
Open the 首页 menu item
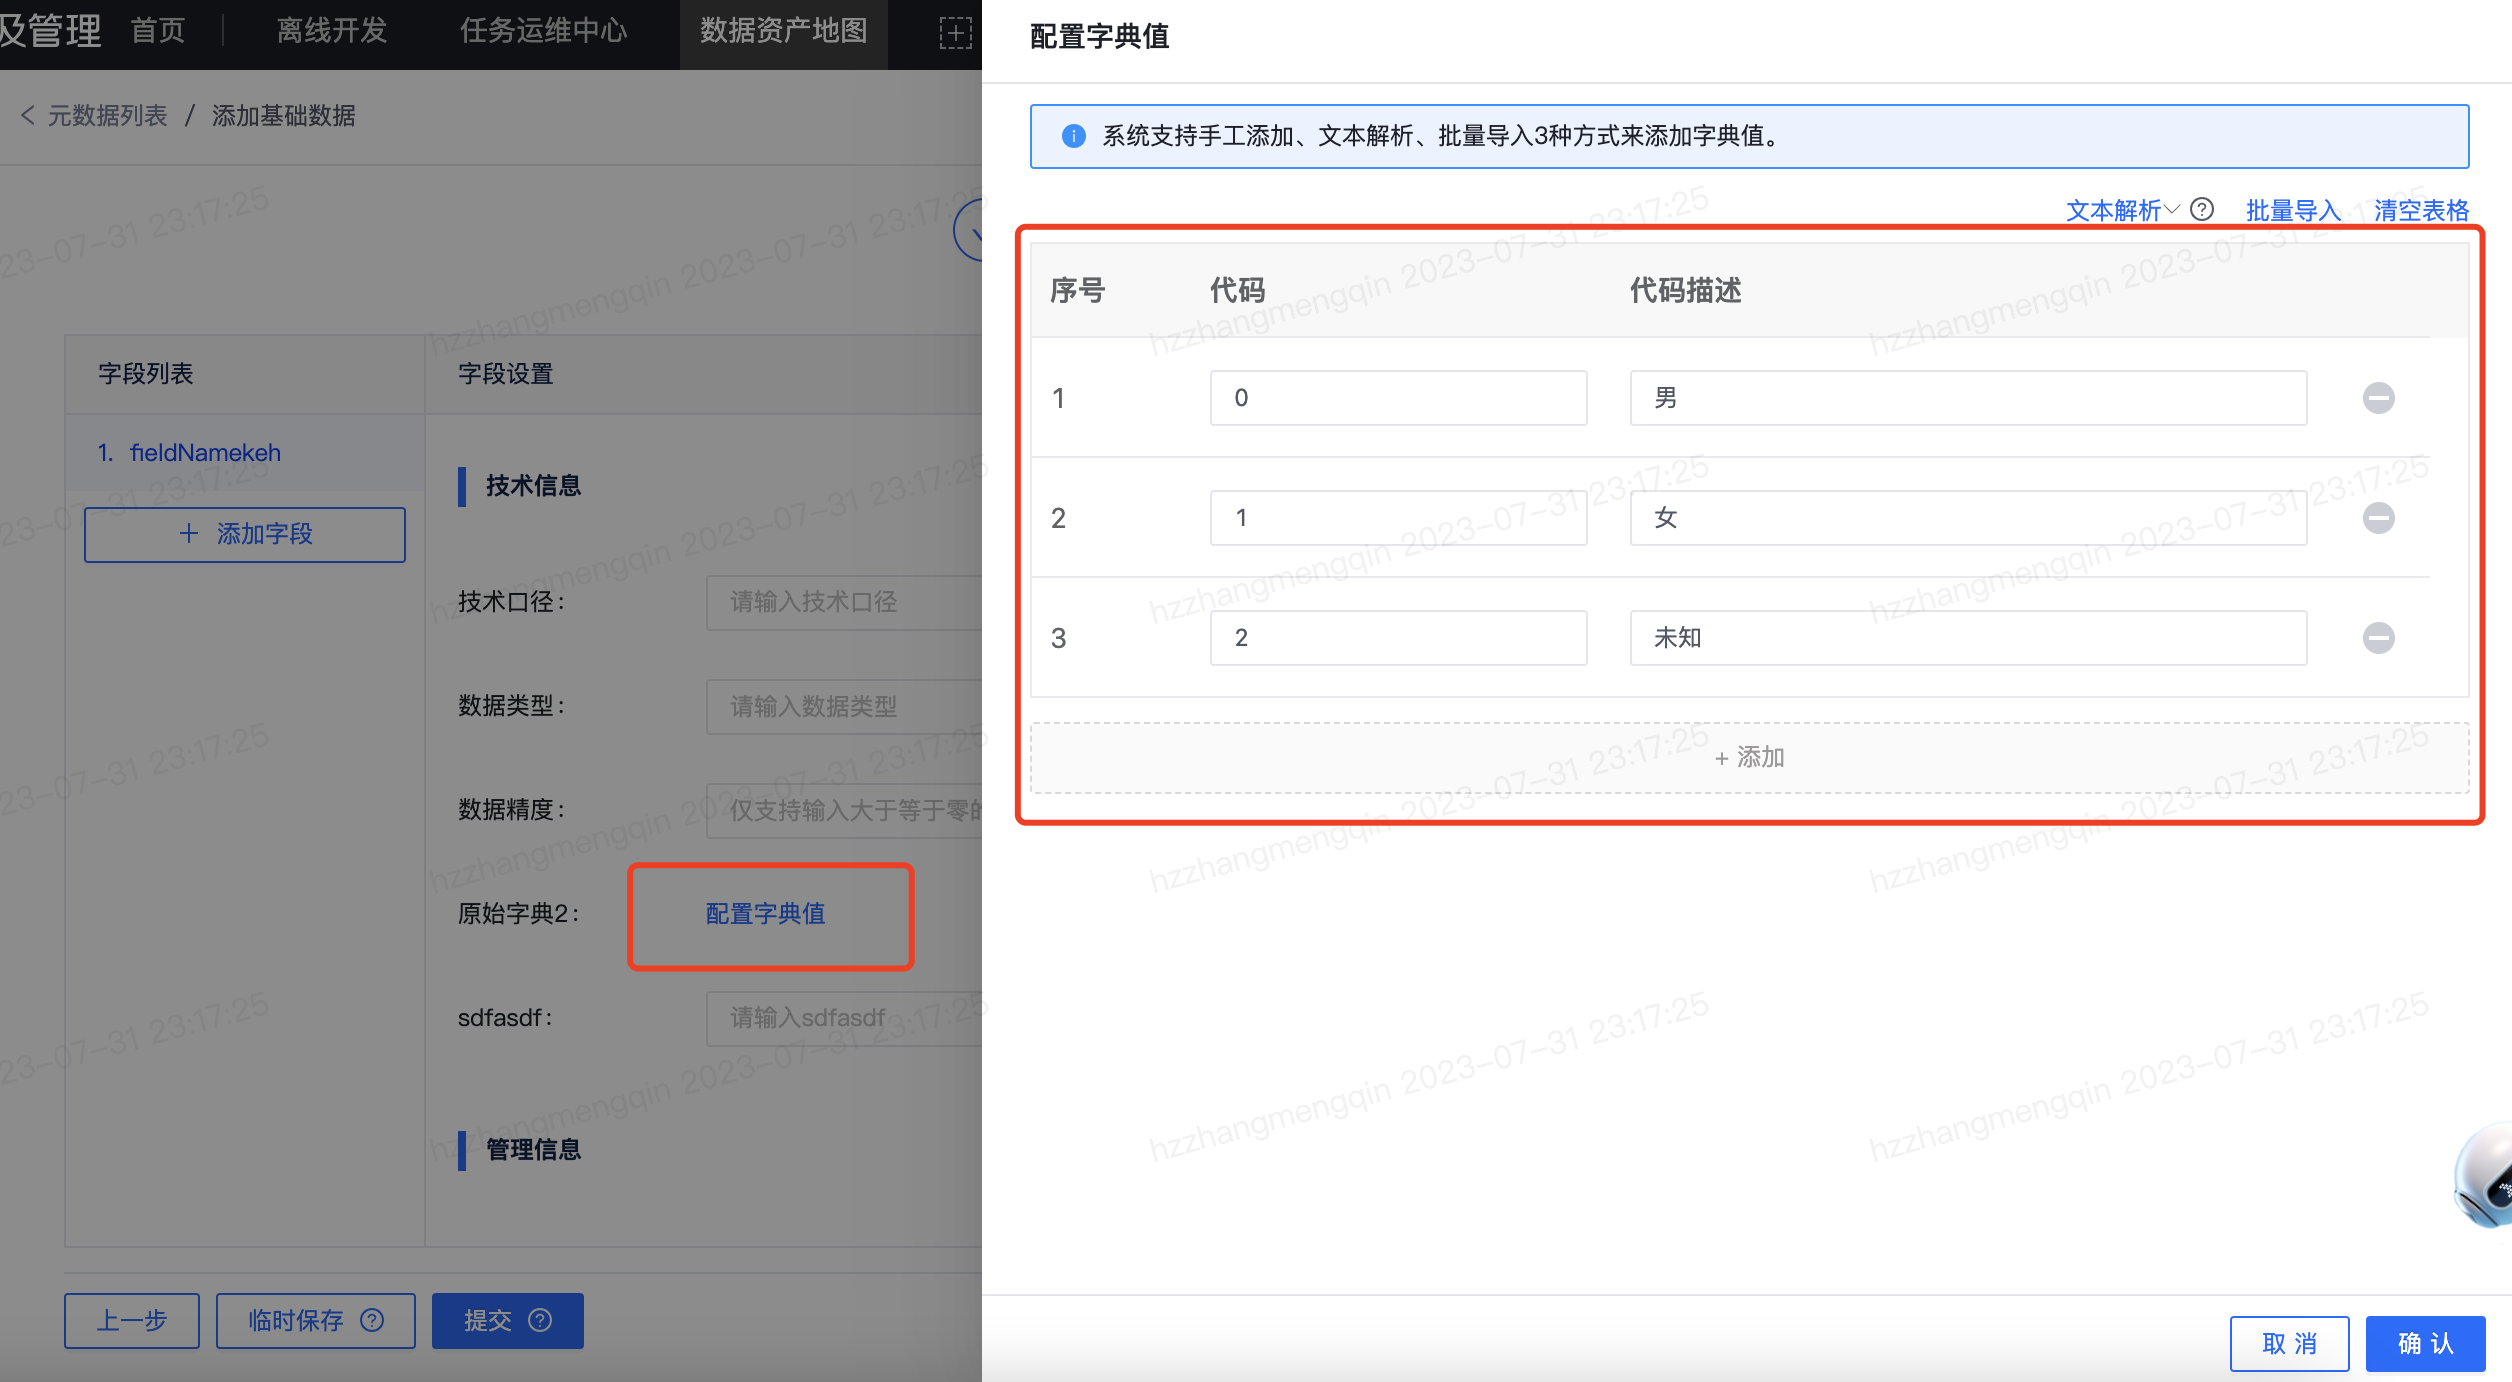(158, 30)
